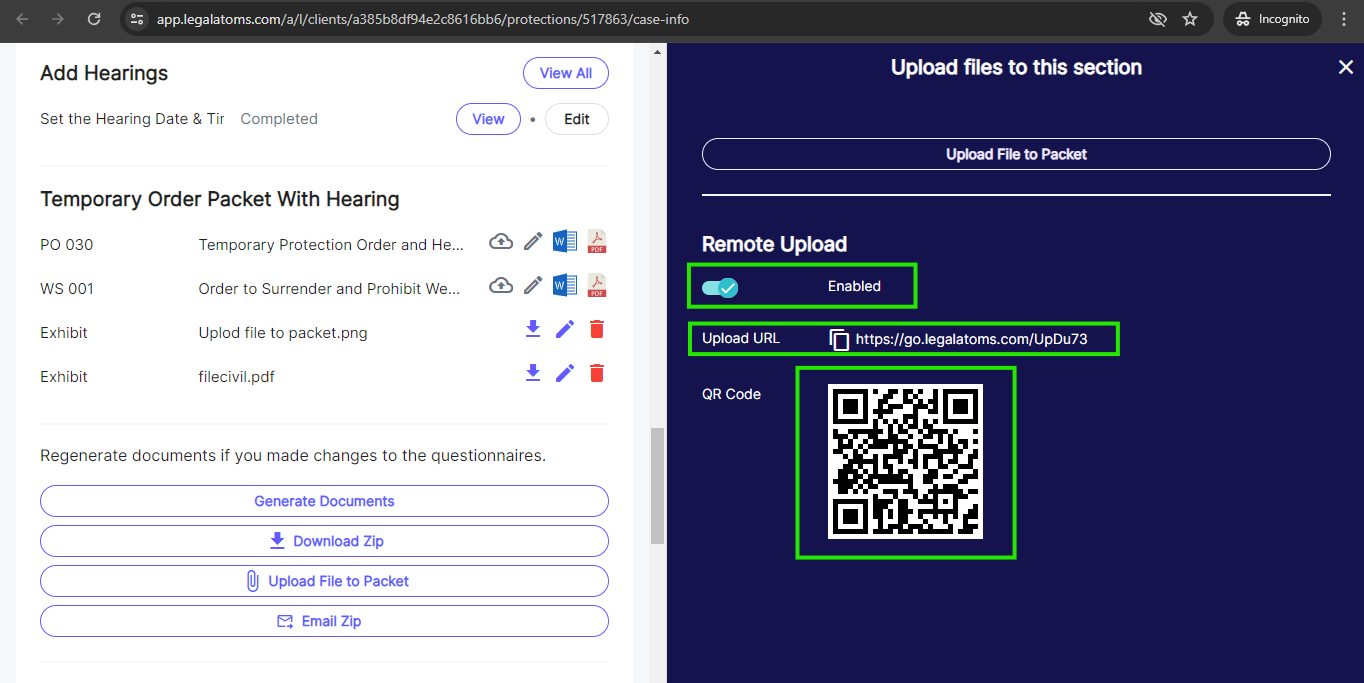Edit the filecivil.pdf exhibit
Image resolution: width=1364 pixels, height=683 pixels.
[x=565, y=373]
